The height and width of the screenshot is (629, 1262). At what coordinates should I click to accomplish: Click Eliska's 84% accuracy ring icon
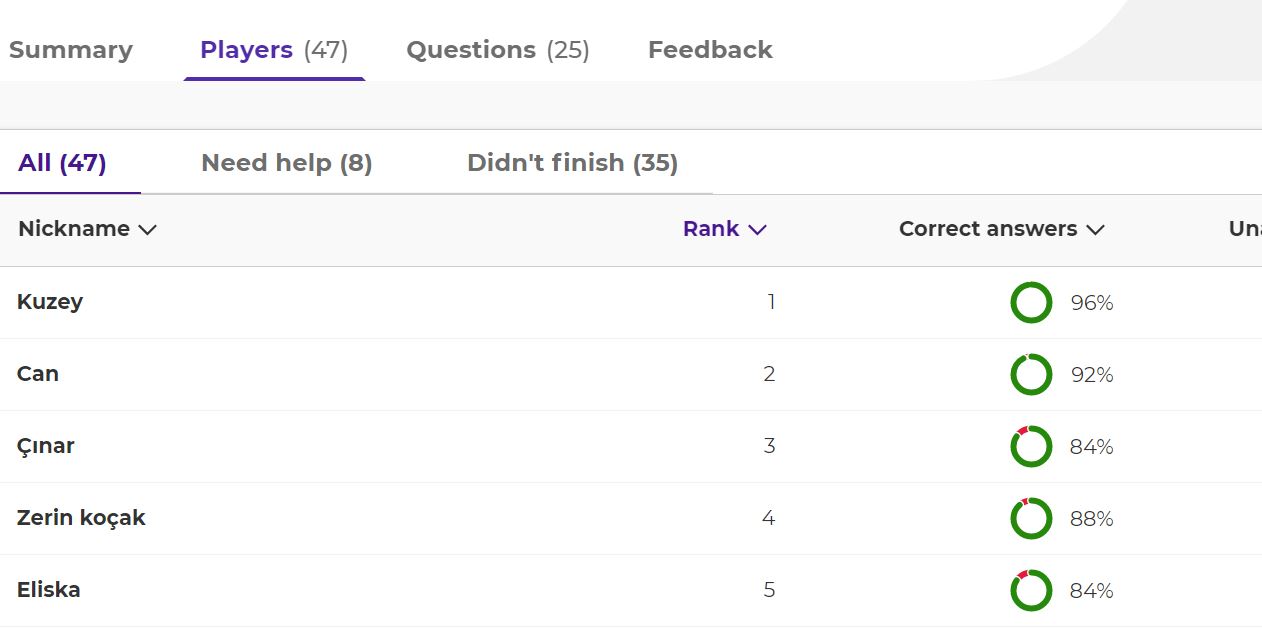click(x=1031, y=591)
